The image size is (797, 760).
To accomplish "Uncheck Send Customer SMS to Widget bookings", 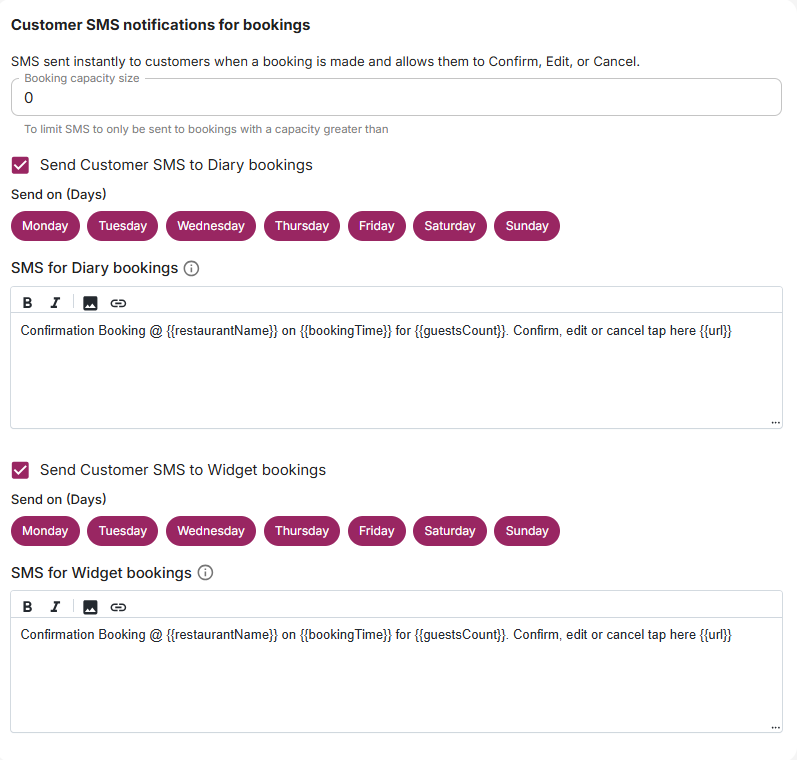I will pos(20,470).
